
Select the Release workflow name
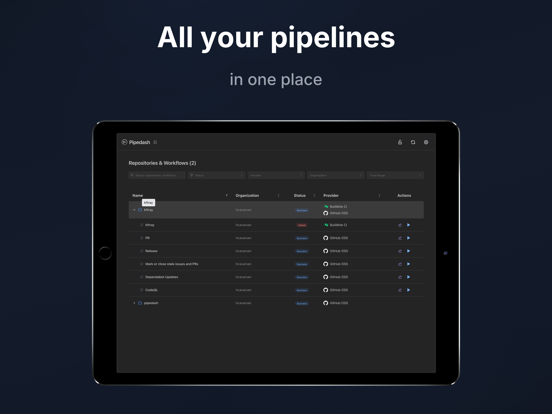tap(151, 251)
